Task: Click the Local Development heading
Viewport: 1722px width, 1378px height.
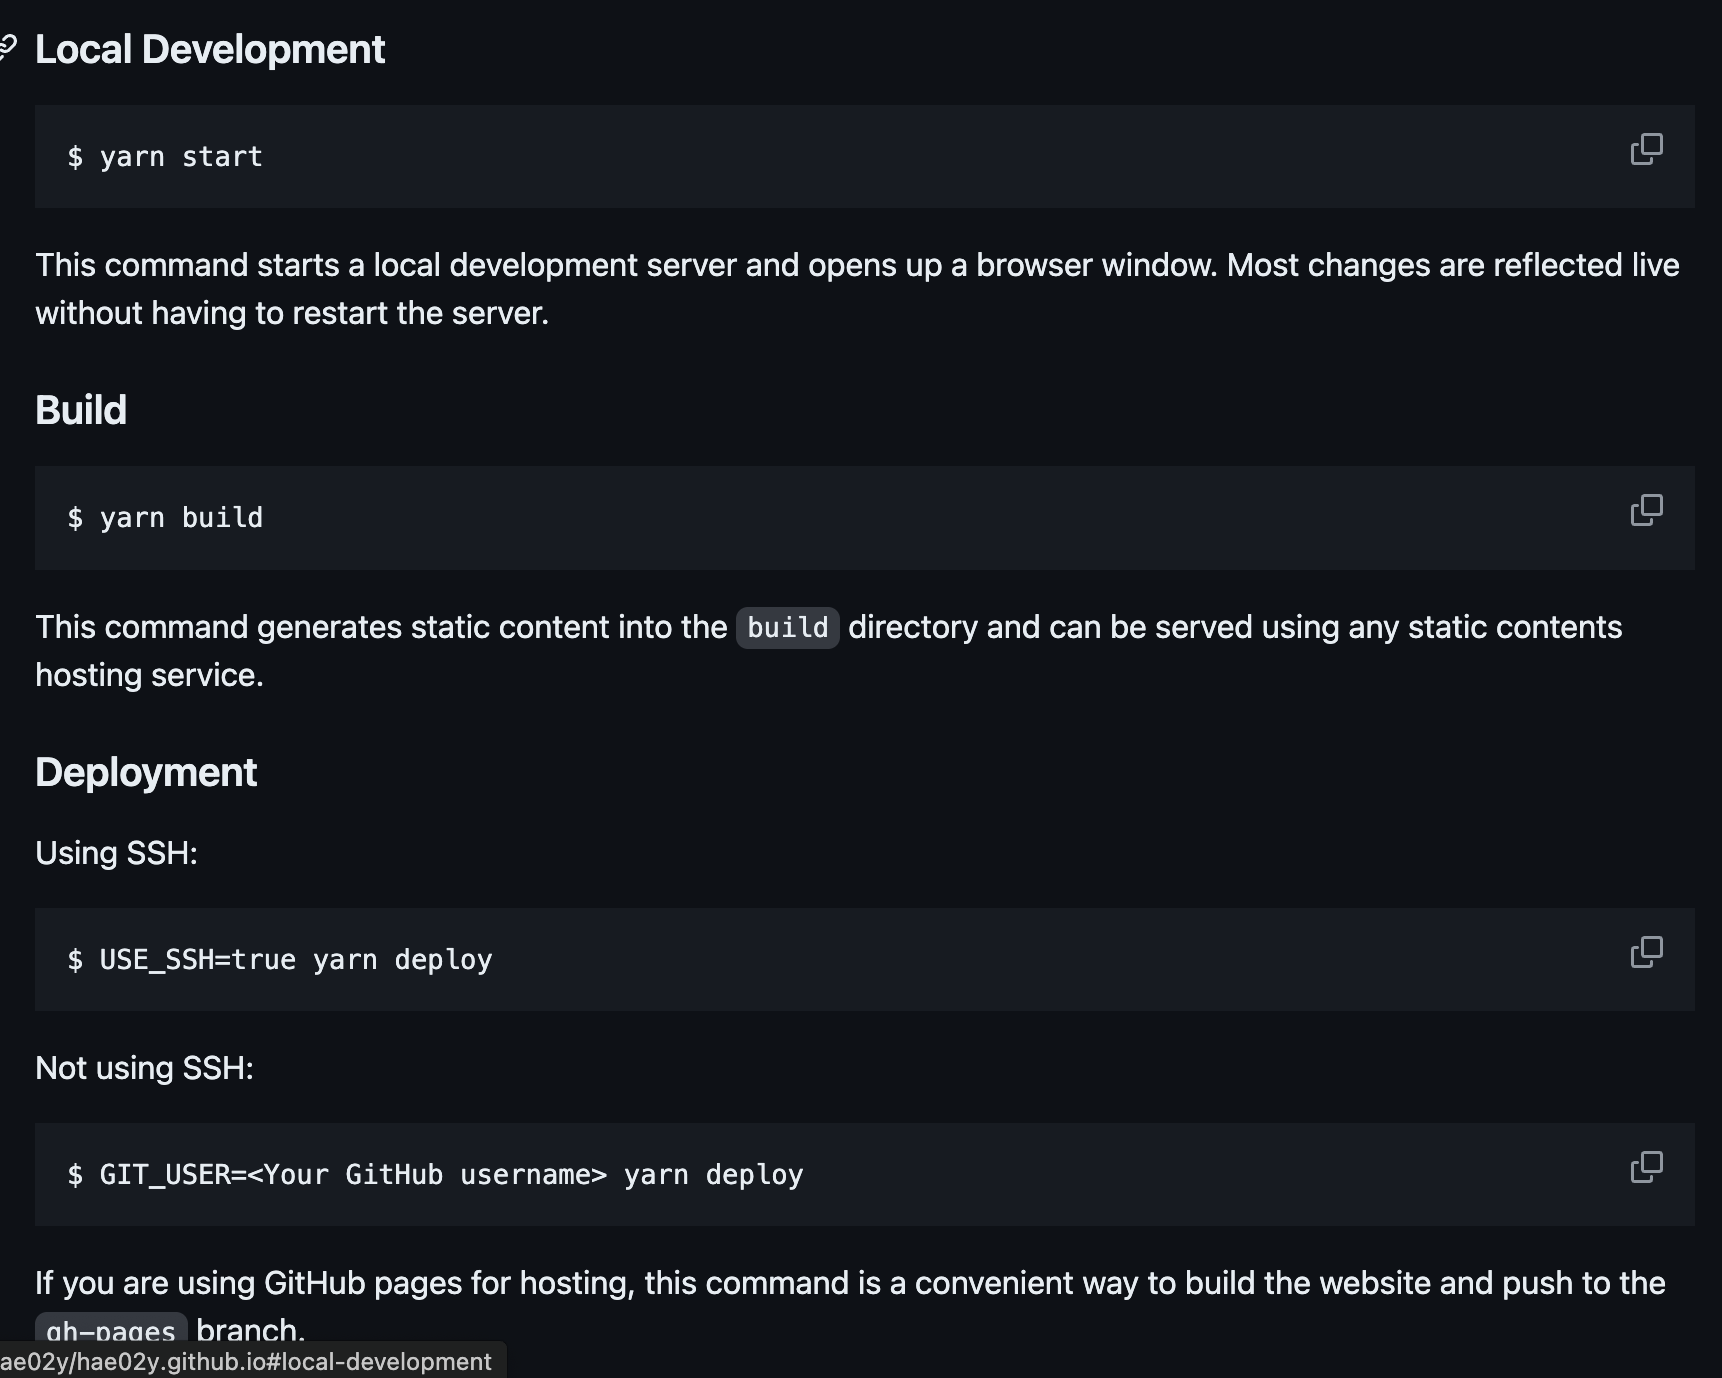Action: click(210, 50)
